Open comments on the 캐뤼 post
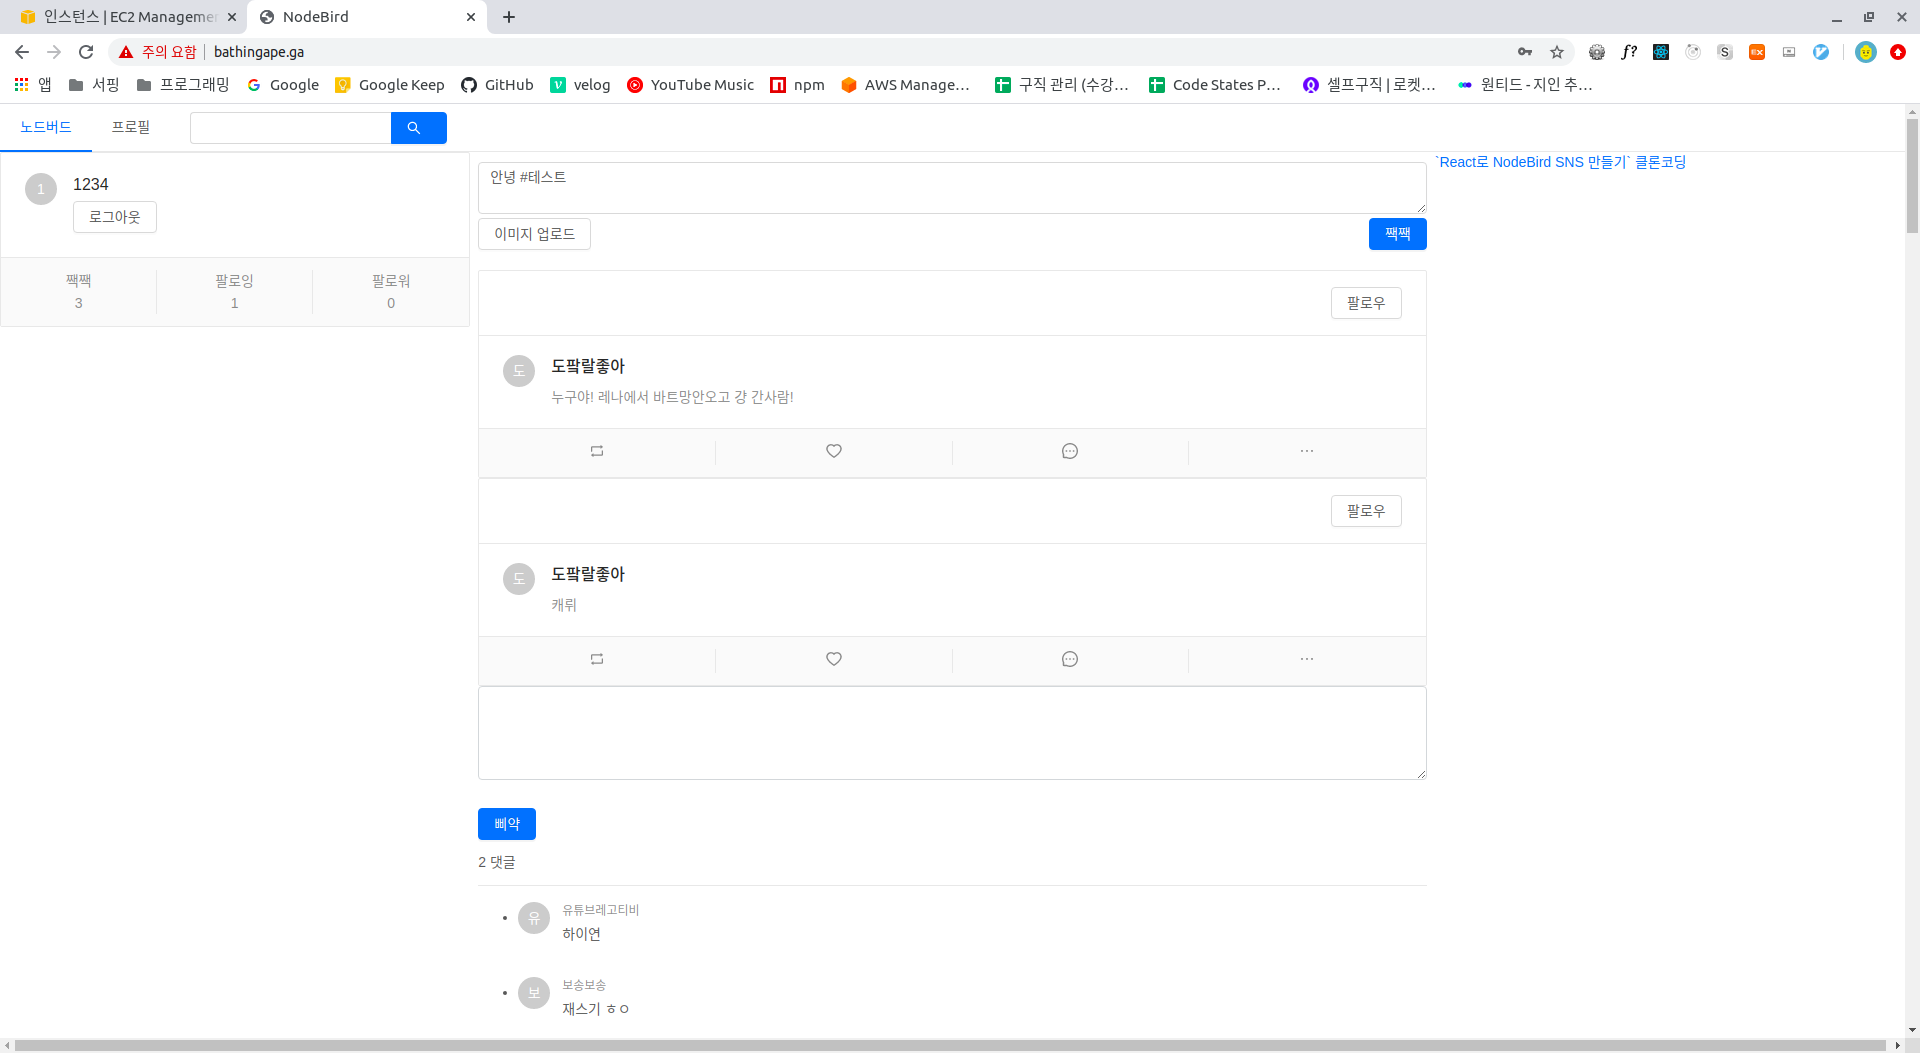1920x1053 pixels. click(1069, 659)
